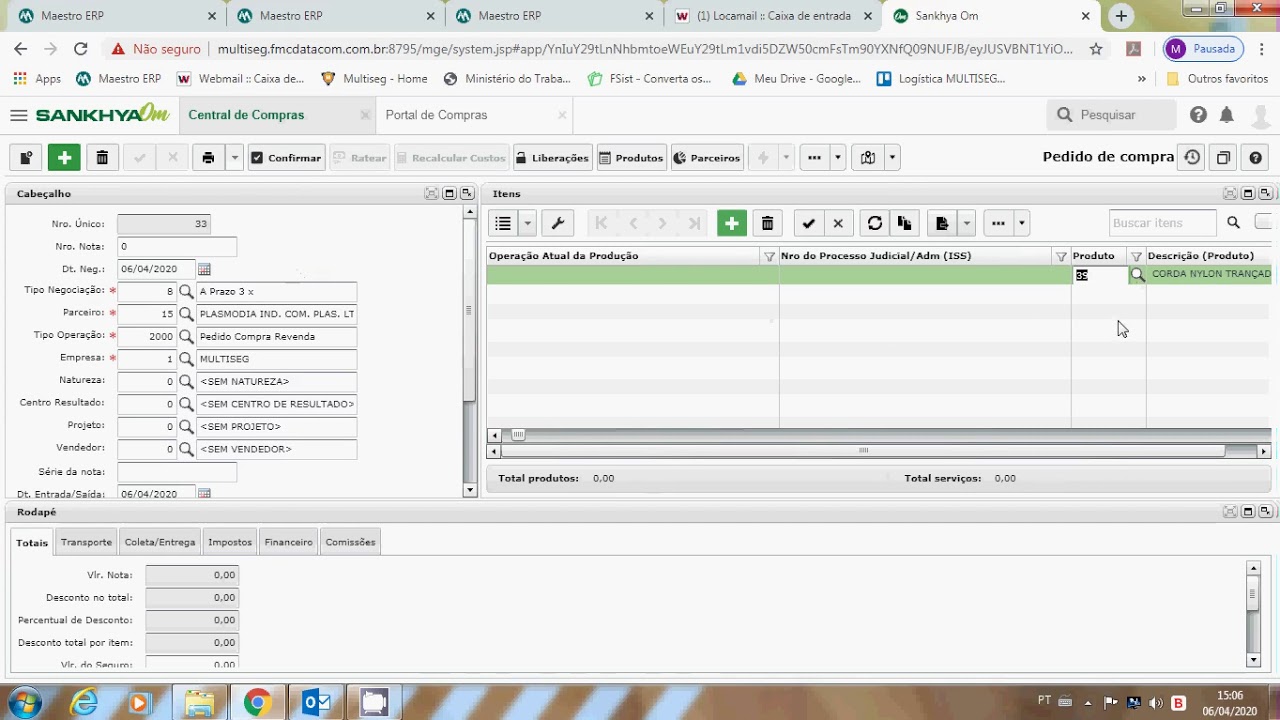Select the Impostos footer tab

coord(230,542)
